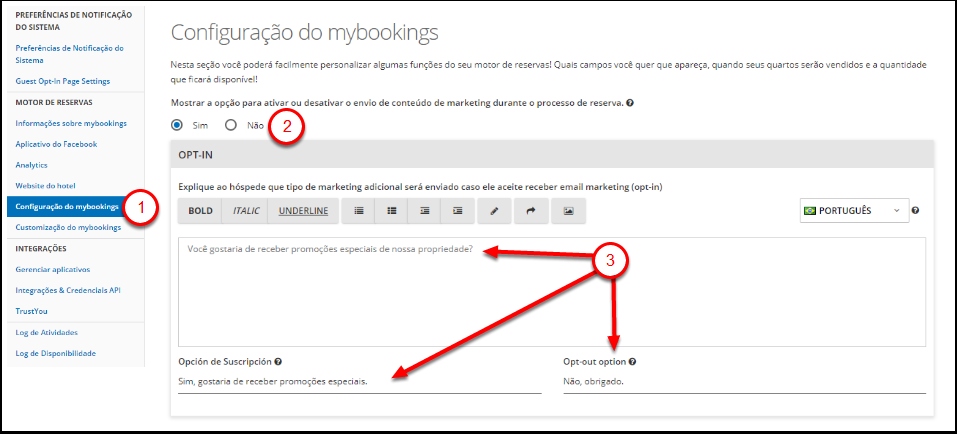Click the insert image icon

pyautogui.click(x=568, y=211)
